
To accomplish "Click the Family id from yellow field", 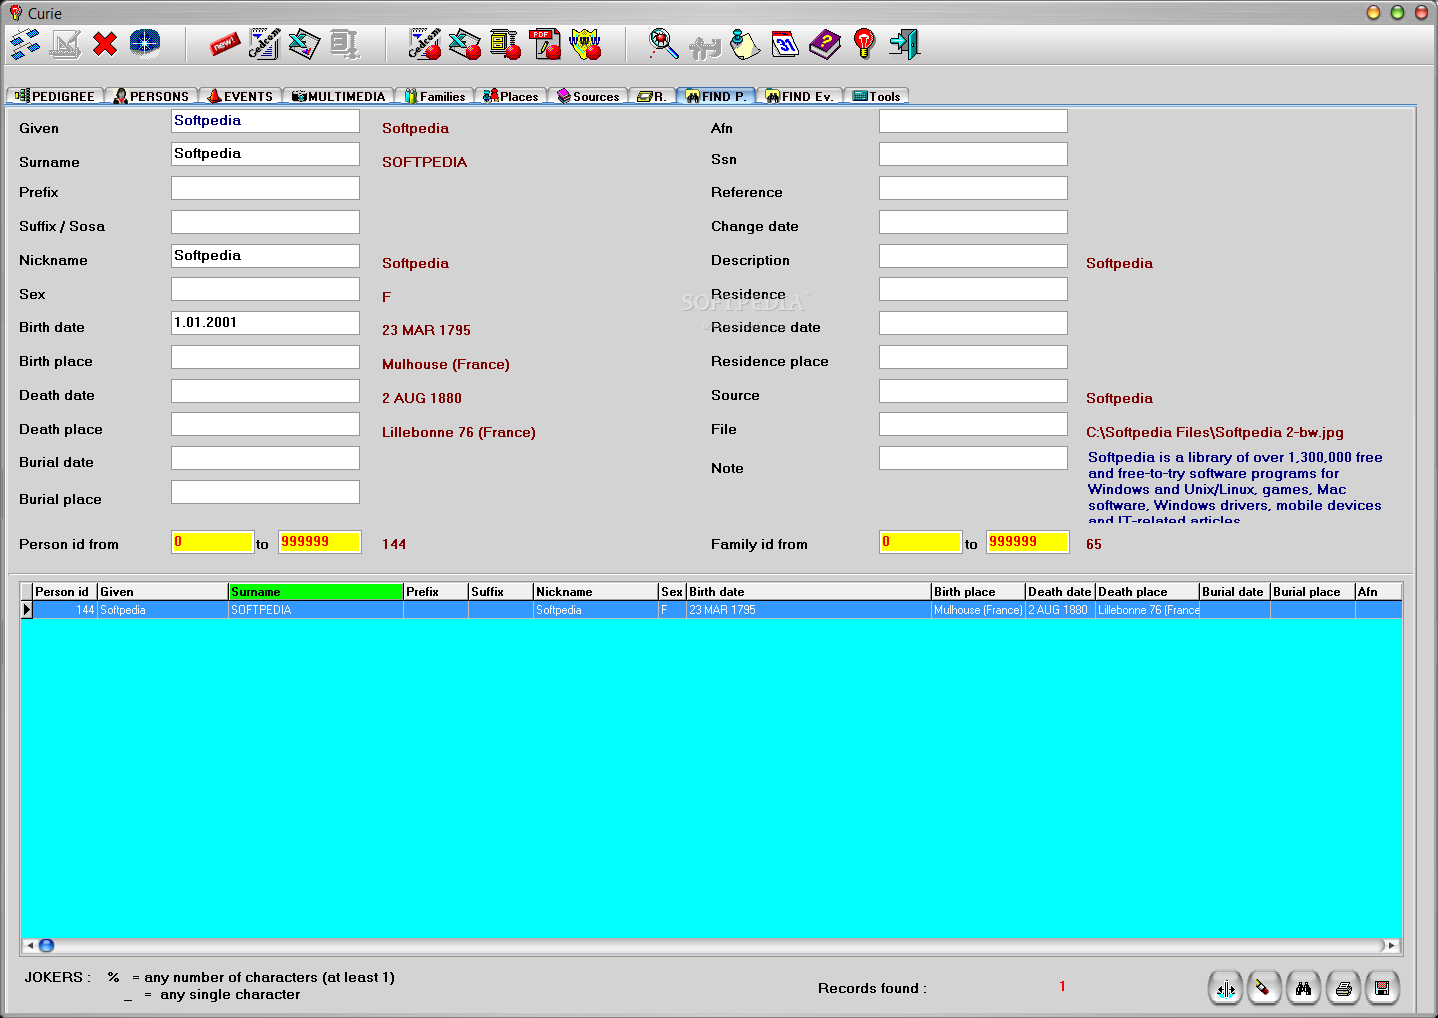I will click(x=920, y=542).
